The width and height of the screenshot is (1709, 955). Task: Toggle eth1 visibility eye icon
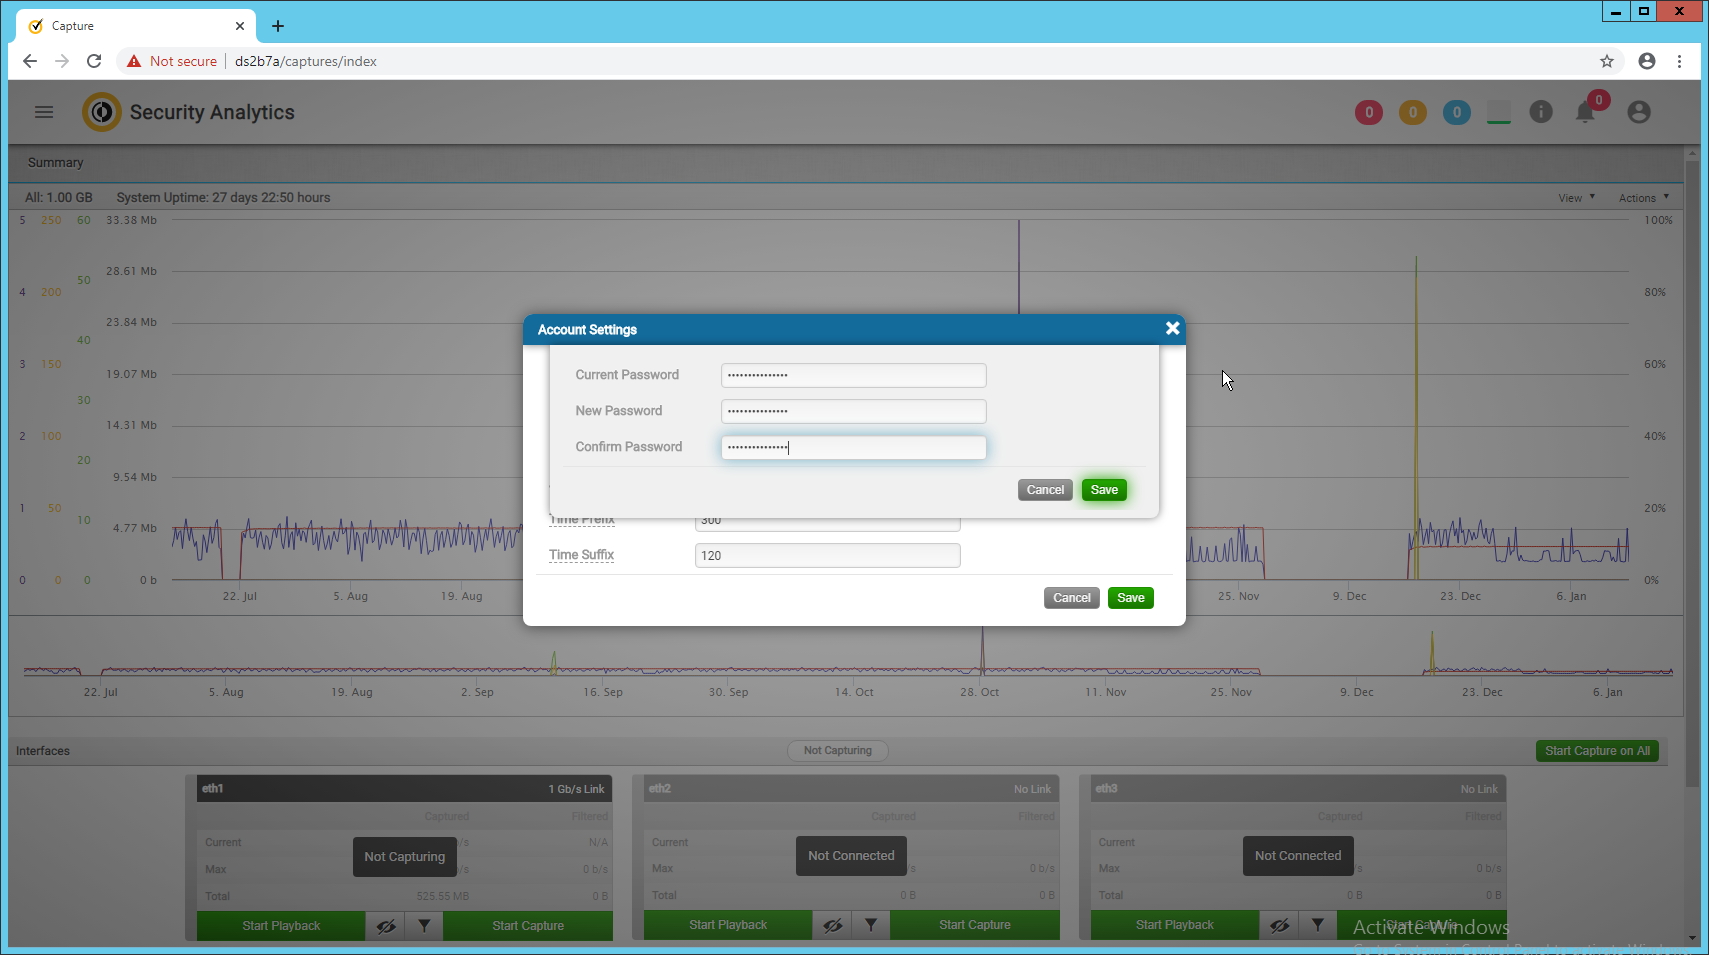[386, 926]
